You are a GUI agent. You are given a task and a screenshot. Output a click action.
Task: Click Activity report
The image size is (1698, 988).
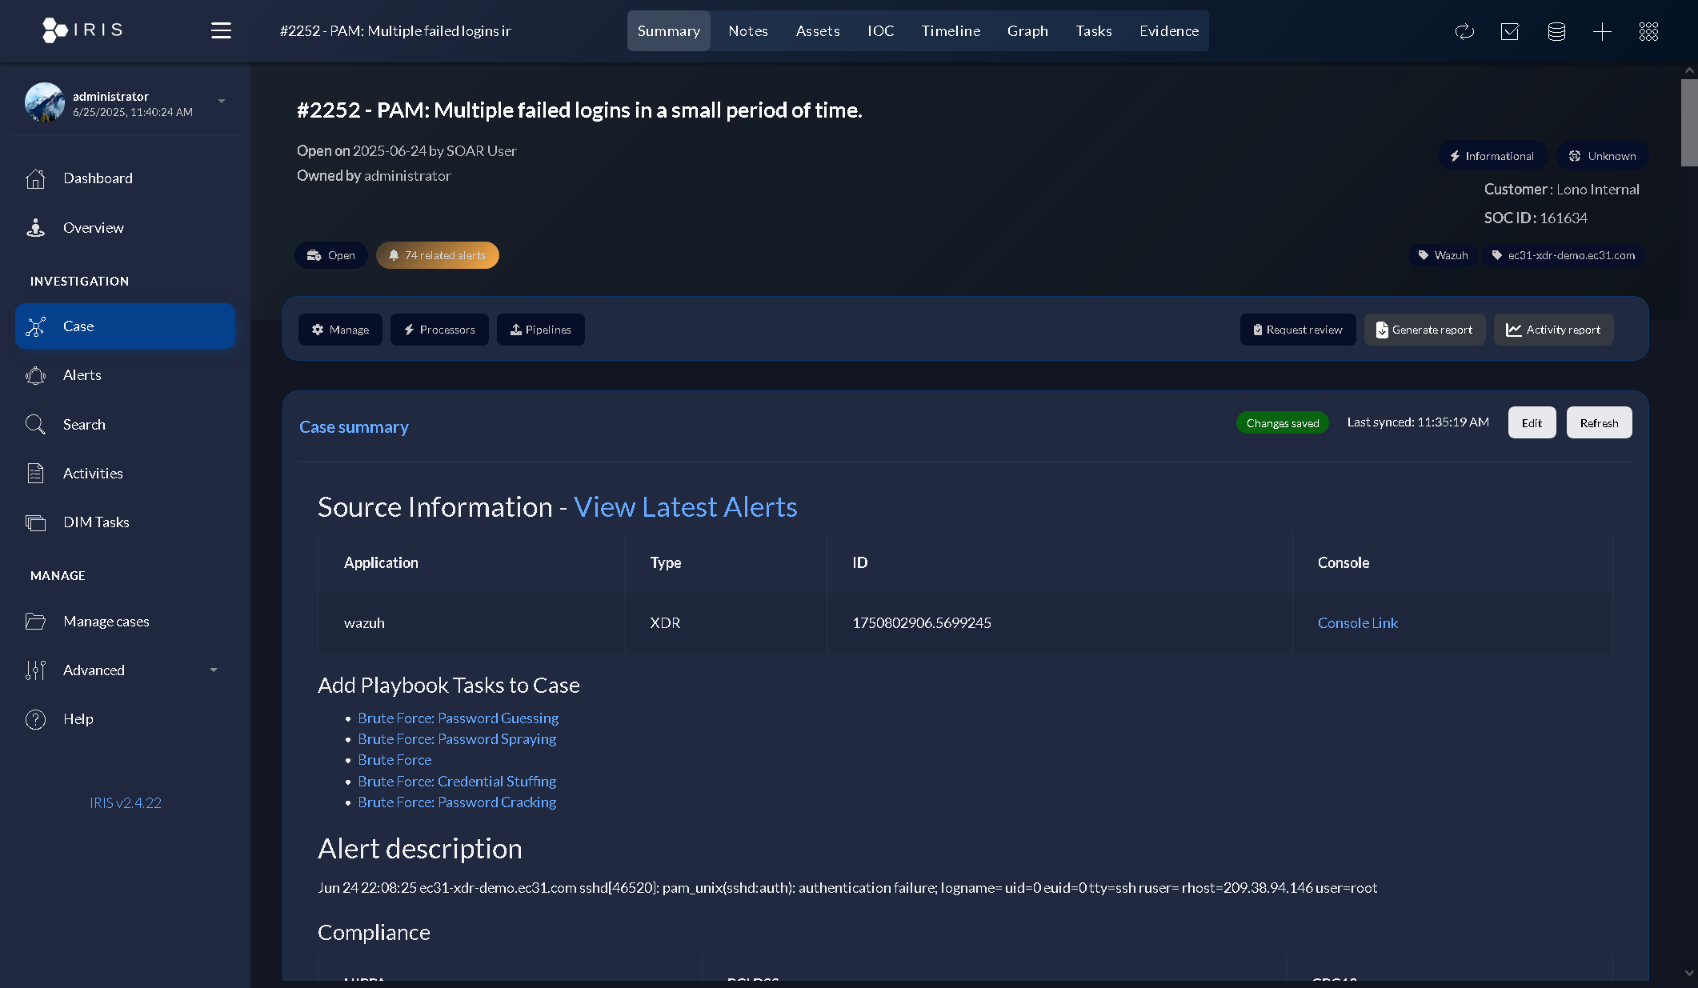(1553, 330)
